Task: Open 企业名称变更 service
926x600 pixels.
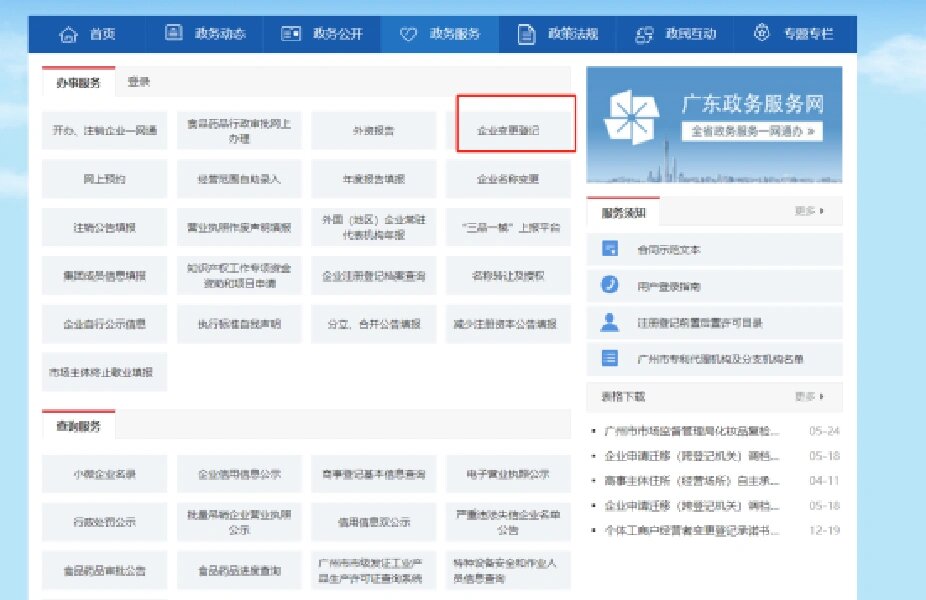Action: tap(508, 179)
